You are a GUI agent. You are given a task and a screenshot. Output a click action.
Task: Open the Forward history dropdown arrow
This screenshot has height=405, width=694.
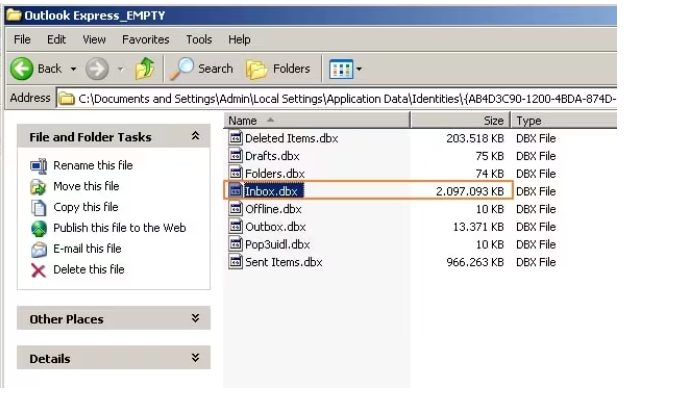coord(120,69)
